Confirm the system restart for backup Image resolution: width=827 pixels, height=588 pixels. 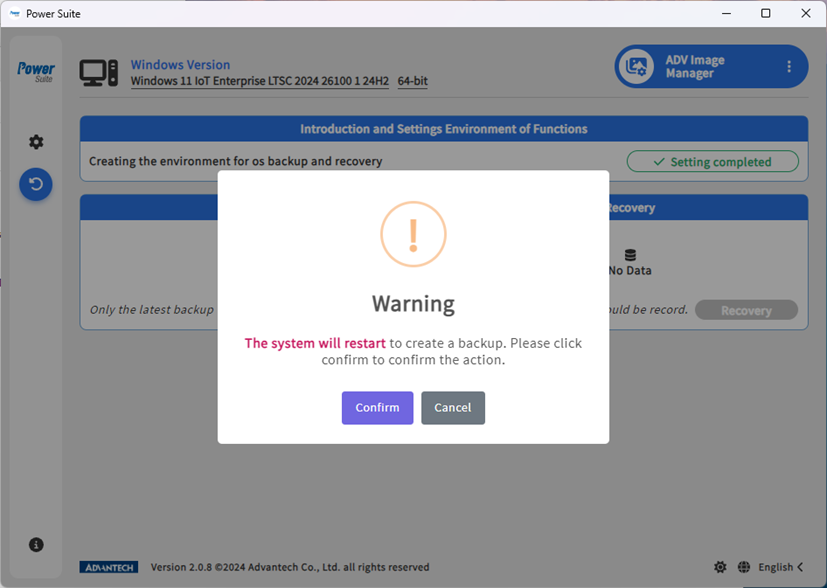(x=377, y=408)
